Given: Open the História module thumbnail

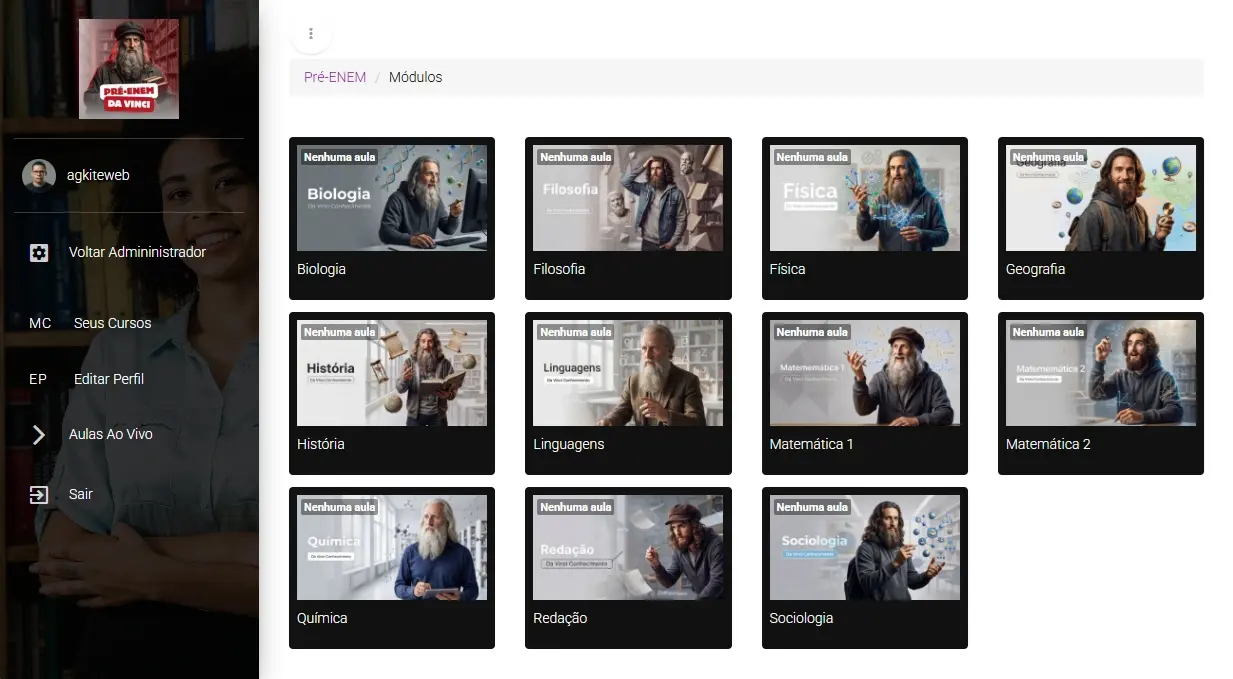Looking at the screenshot, I should 392,373.
